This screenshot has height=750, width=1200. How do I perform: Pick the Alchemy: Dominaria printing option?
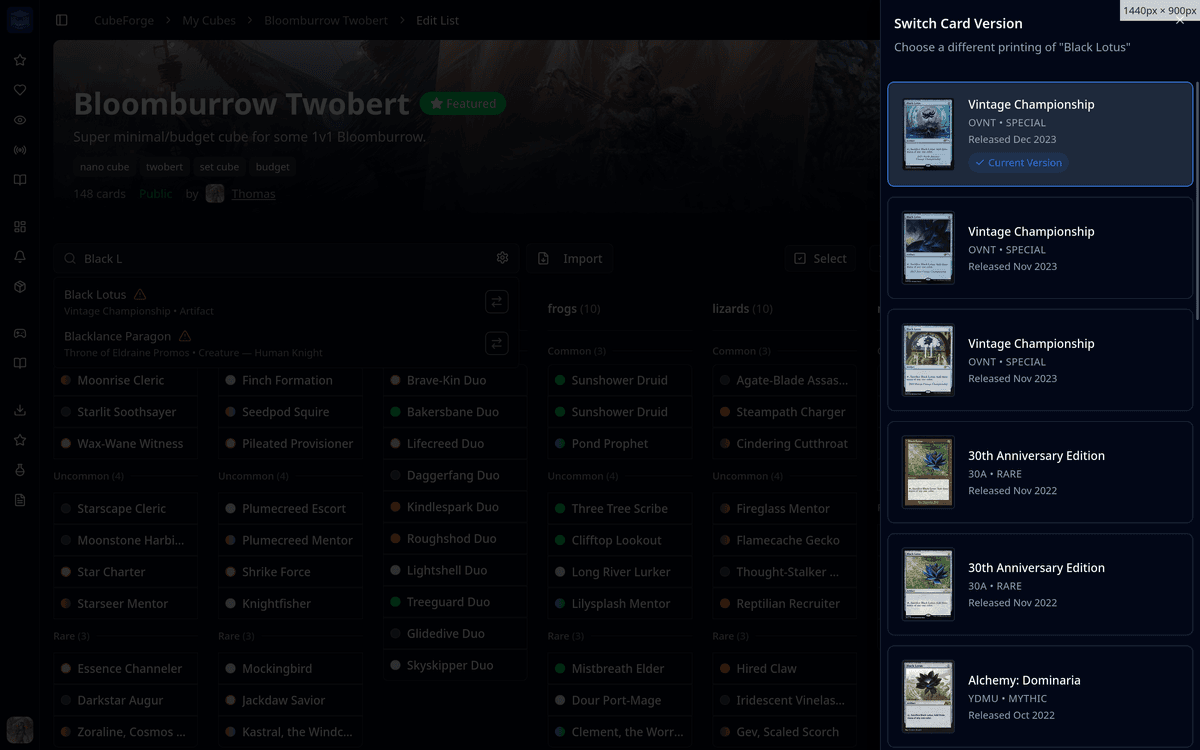(1040, 697)
